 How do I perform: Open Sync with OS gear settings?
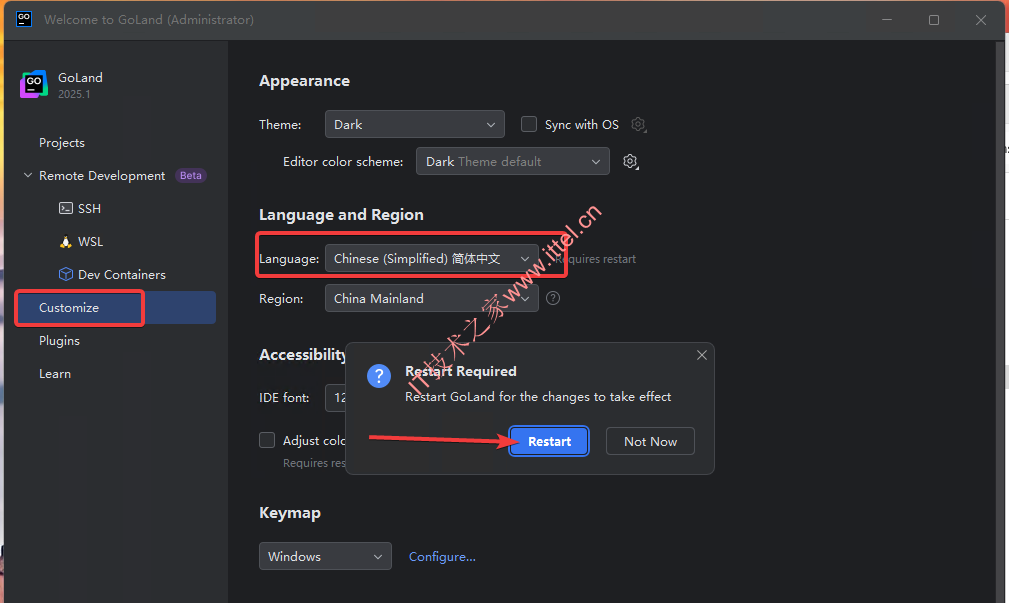point(638,124)
